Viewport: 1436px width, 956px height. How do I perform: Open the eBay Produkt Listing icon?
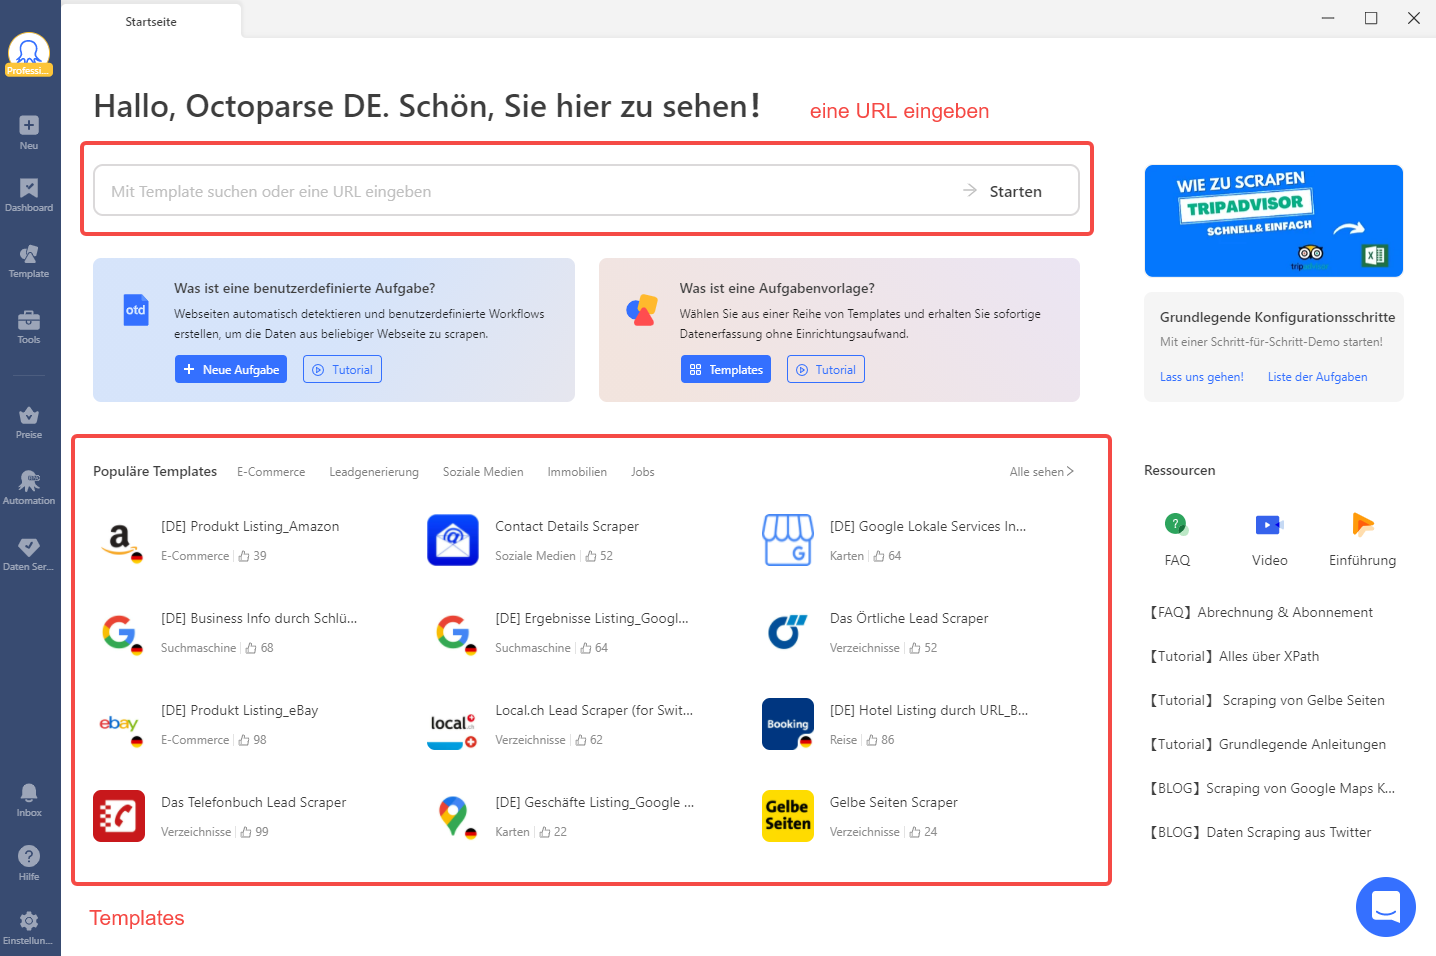119,724
